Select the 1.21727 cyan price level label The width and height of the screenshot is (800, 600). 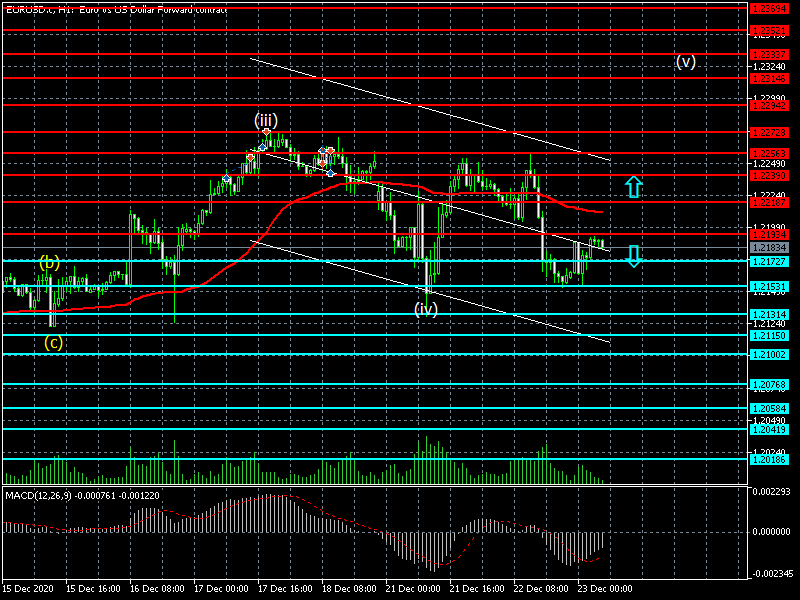click(769, 261)
